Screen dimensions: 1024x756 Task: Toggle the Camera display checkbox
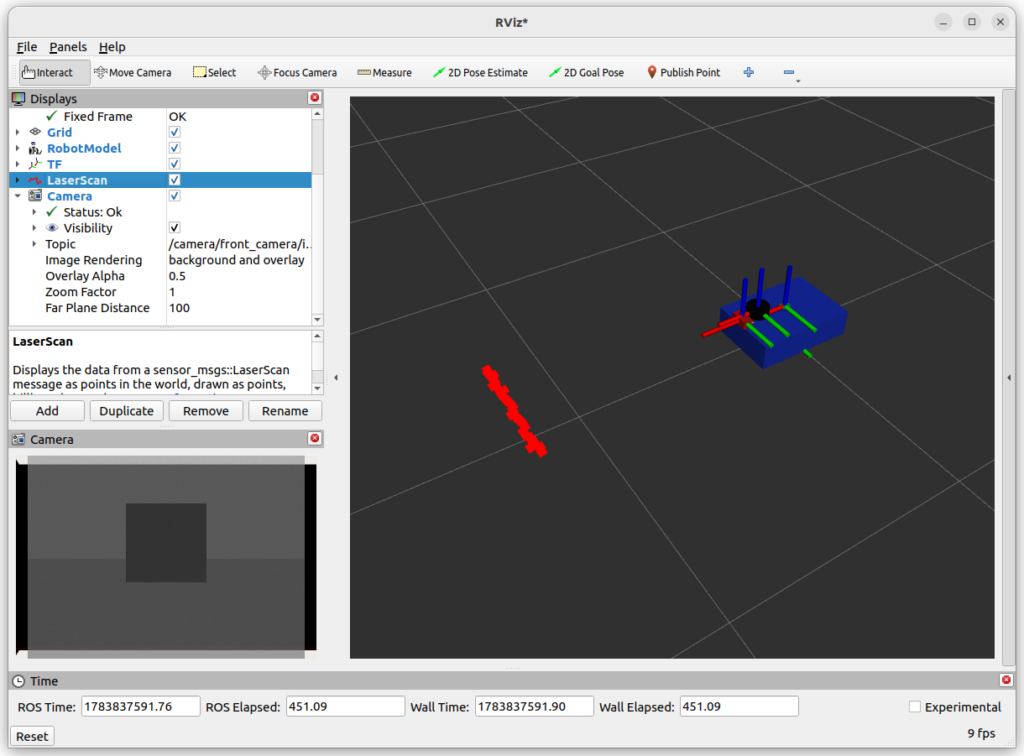click(x=174, y=196)
